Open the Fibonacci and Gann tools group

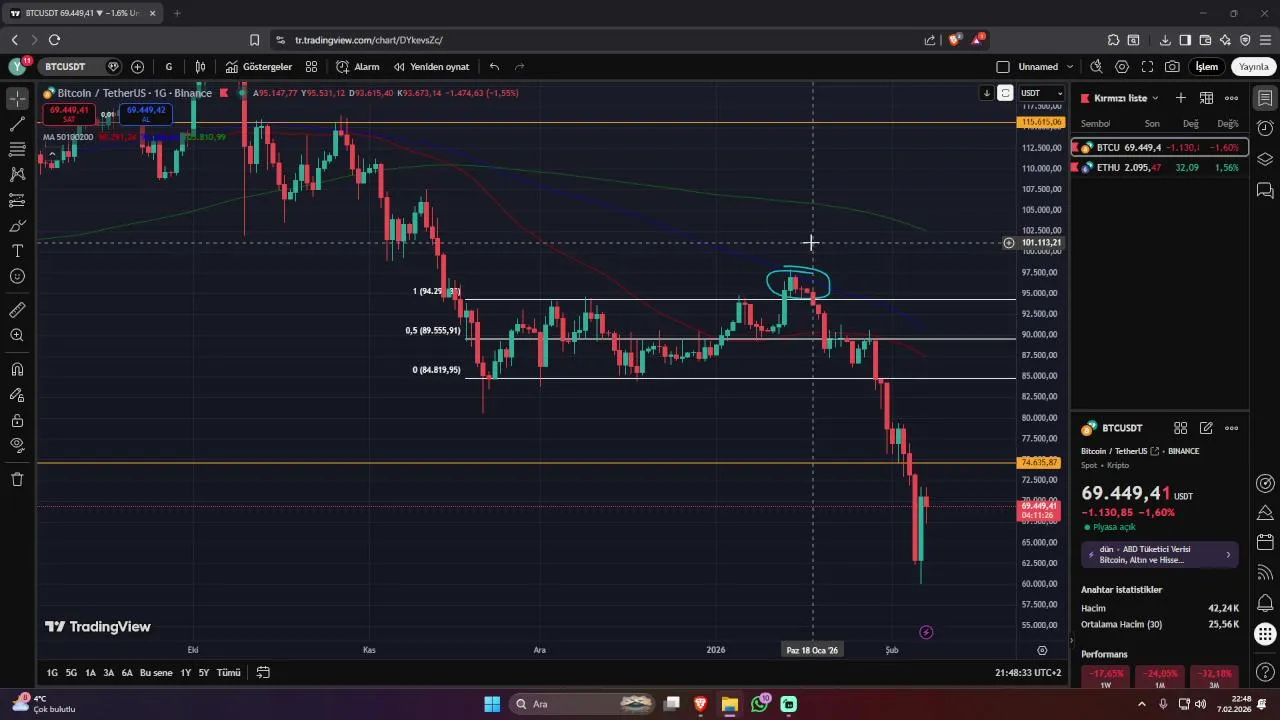click(x=17, y=149)
